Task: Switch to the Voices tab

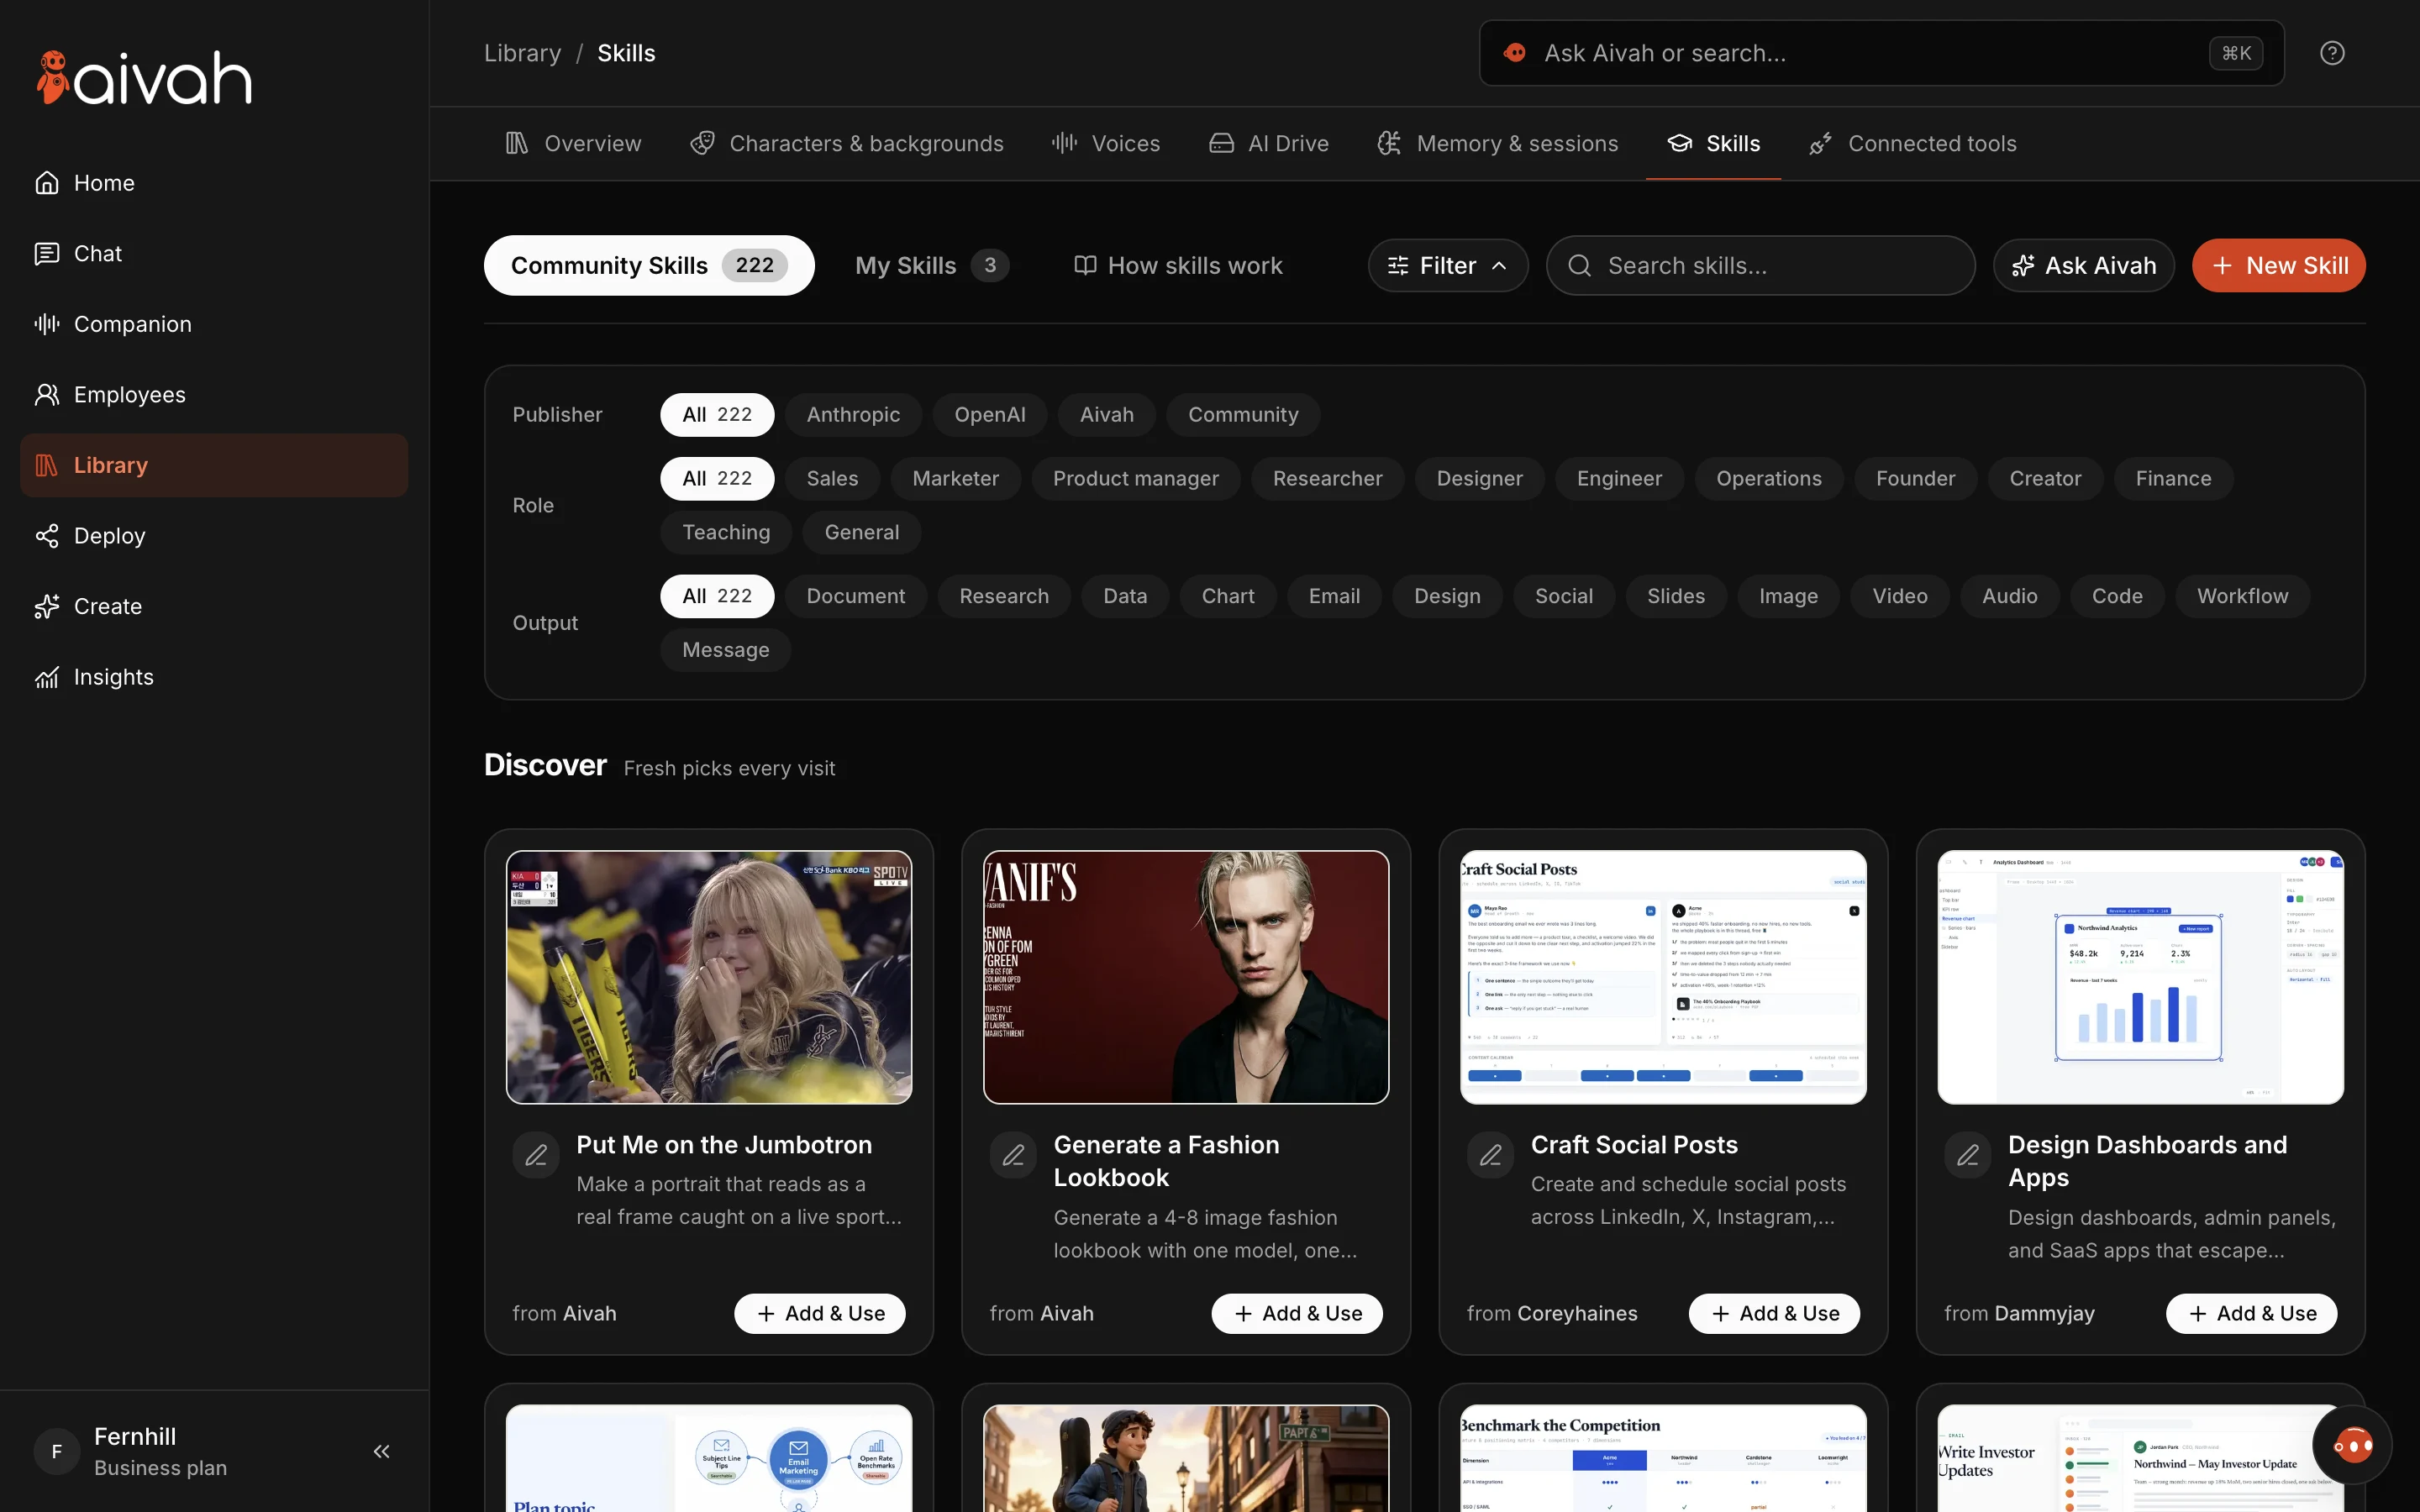Action: 1105,144
